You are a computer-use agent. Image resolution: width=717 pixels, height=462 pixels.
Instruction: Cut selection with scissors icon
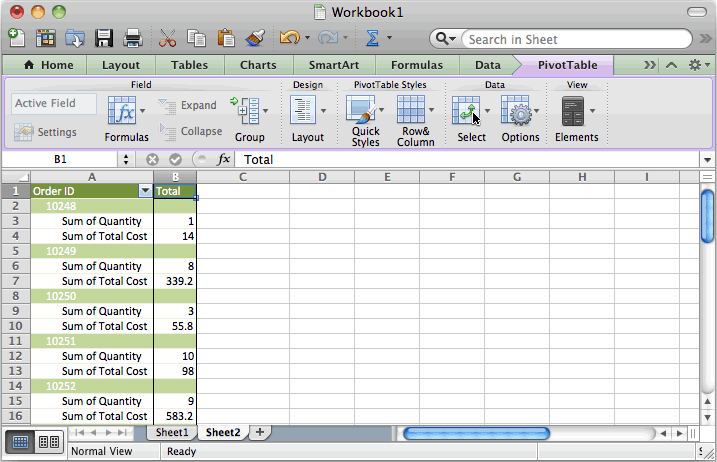click(167, 38)
